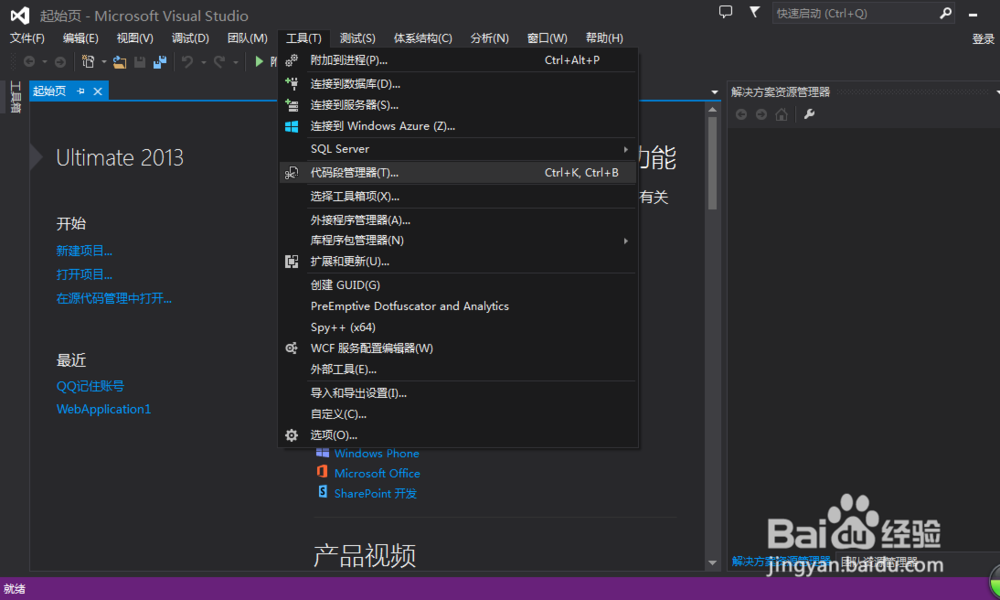The image size is (1000, 600).
Task: Click the navigate backward arrow icon
Action: [29, 62]
